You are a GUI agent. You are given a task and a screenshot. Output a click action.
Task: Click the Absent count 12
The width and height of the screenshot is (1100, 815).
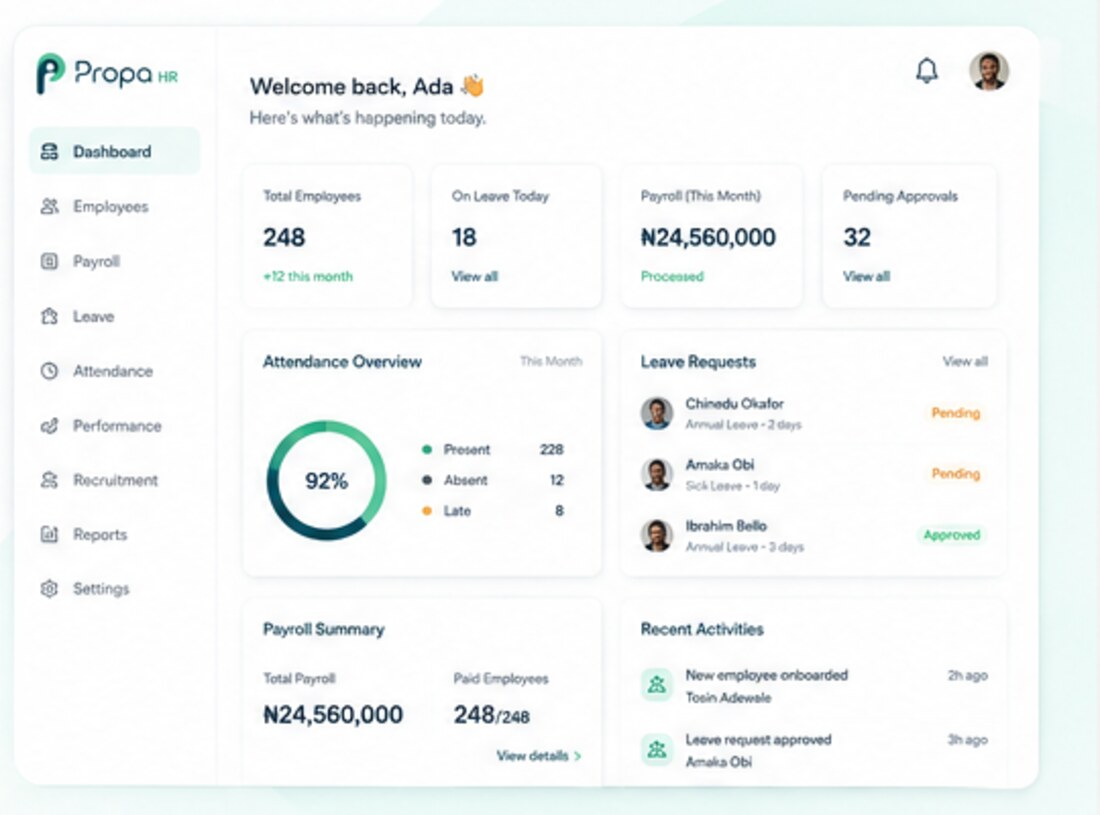(556, 480)
